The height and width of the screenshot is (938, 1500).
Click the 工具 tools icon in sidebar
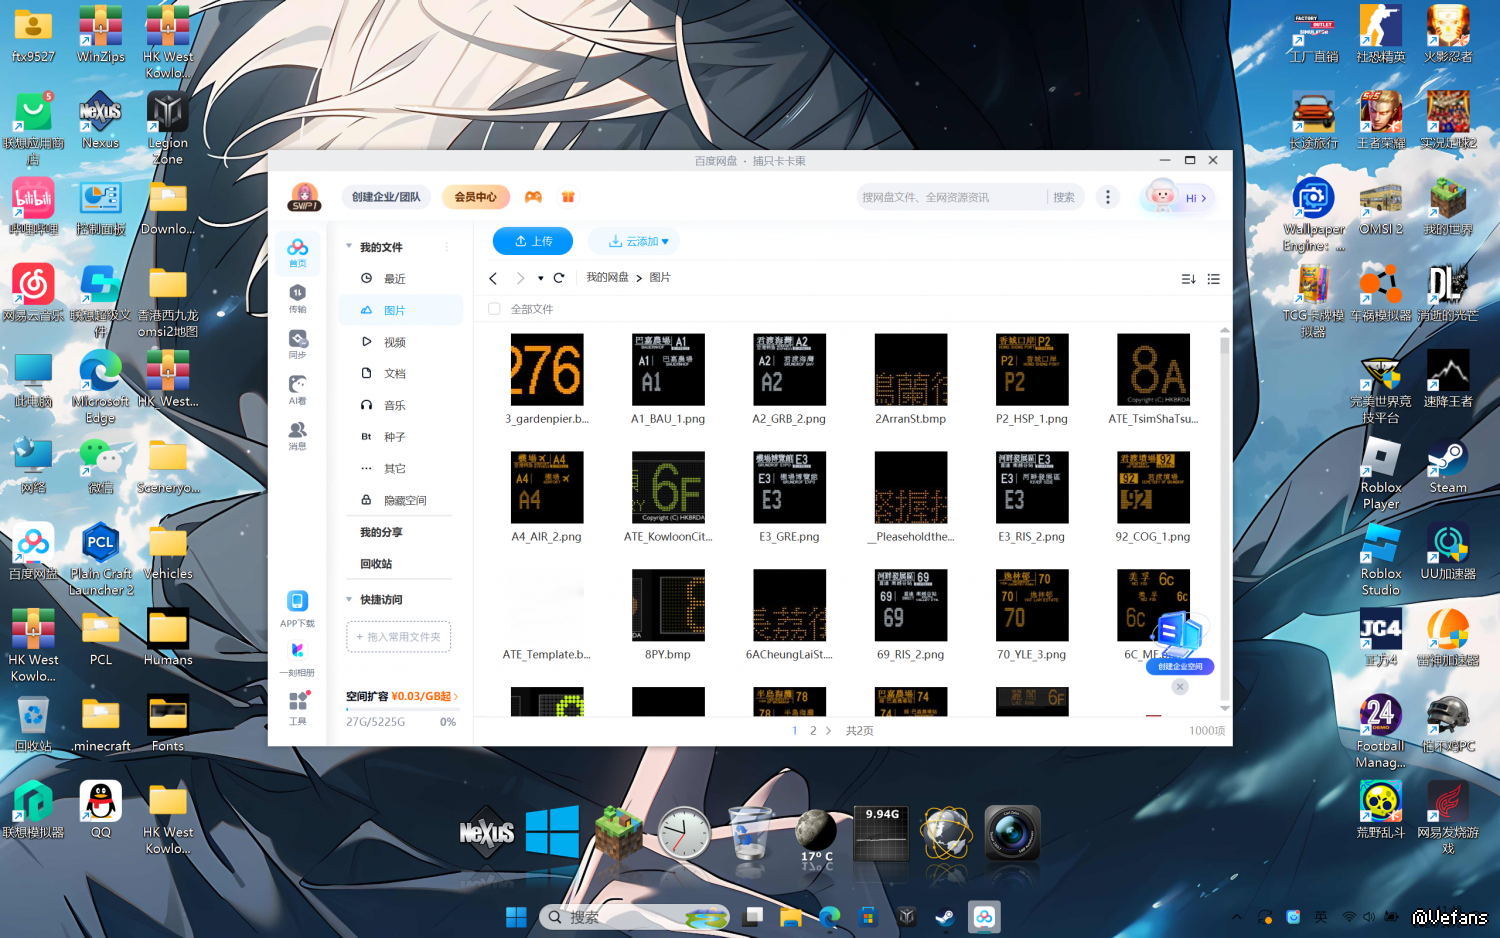tap(298, 706)
